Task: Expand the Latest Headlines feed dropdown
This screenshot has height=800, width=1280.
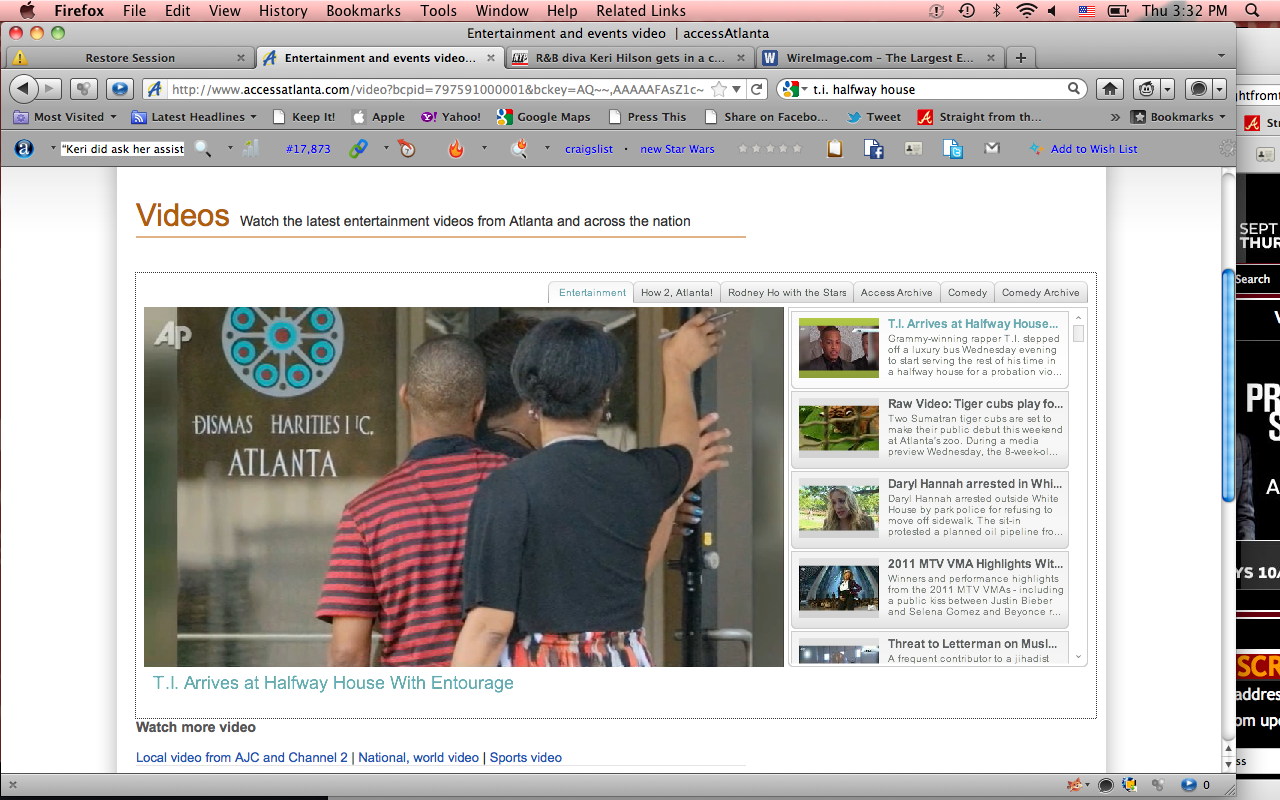Action: click(194, 117)
